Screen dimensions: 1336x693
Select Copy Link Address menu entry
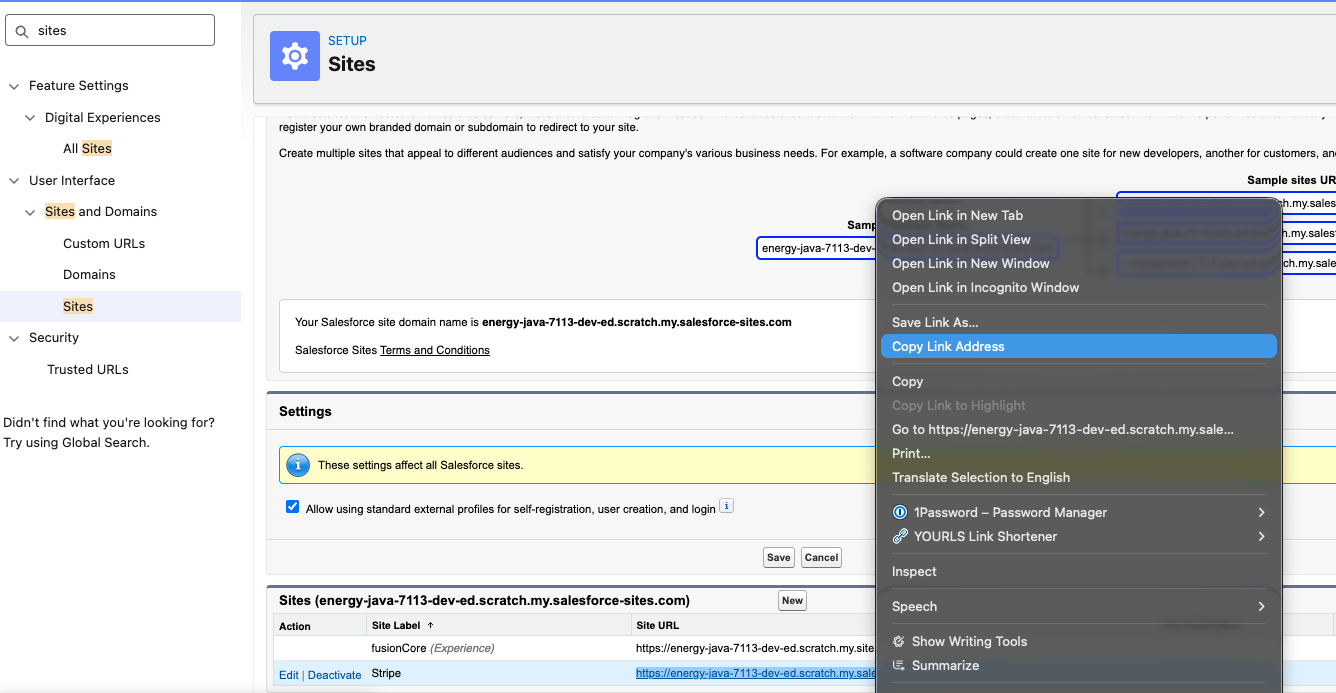click(x=1078, y=346)
